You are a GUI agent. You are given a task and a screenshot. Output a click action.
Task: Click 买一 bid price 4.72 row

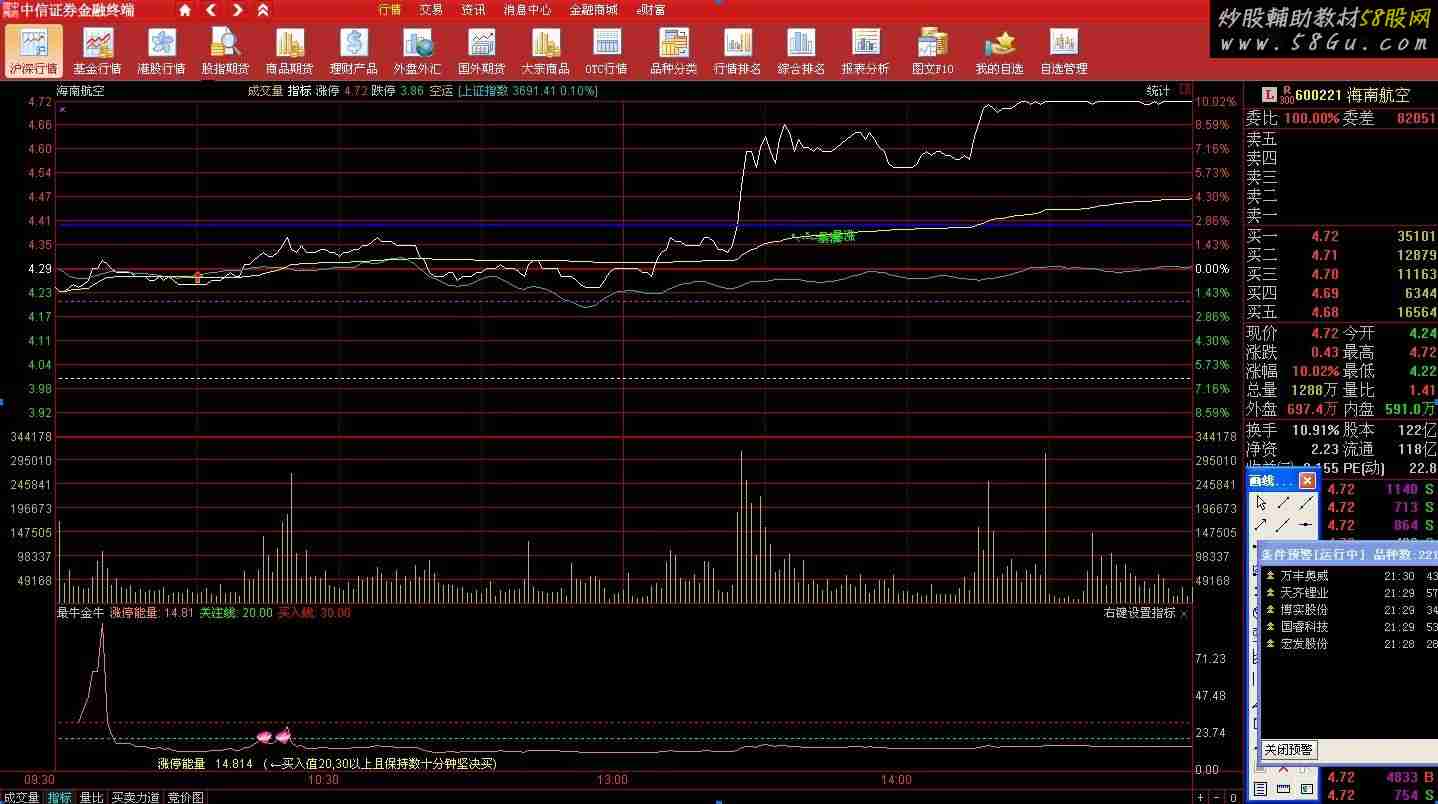pos(1341,237)
